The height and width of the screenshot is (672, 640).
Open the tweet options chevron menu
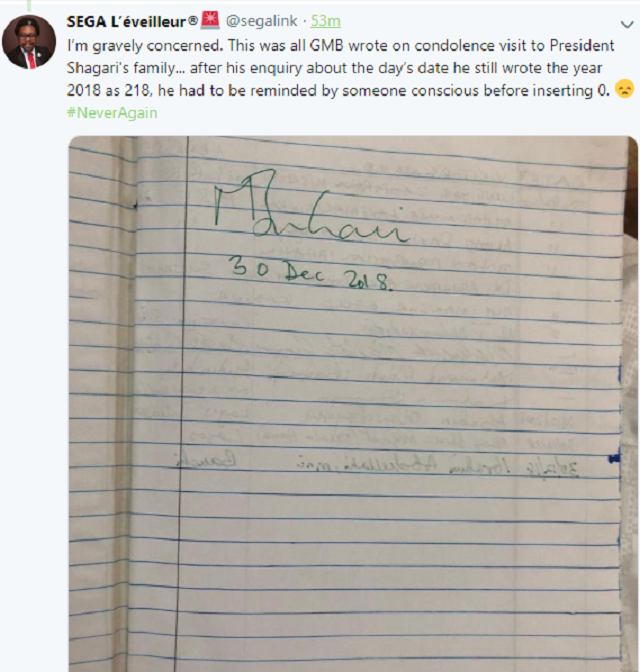click(x=626, y=23)
